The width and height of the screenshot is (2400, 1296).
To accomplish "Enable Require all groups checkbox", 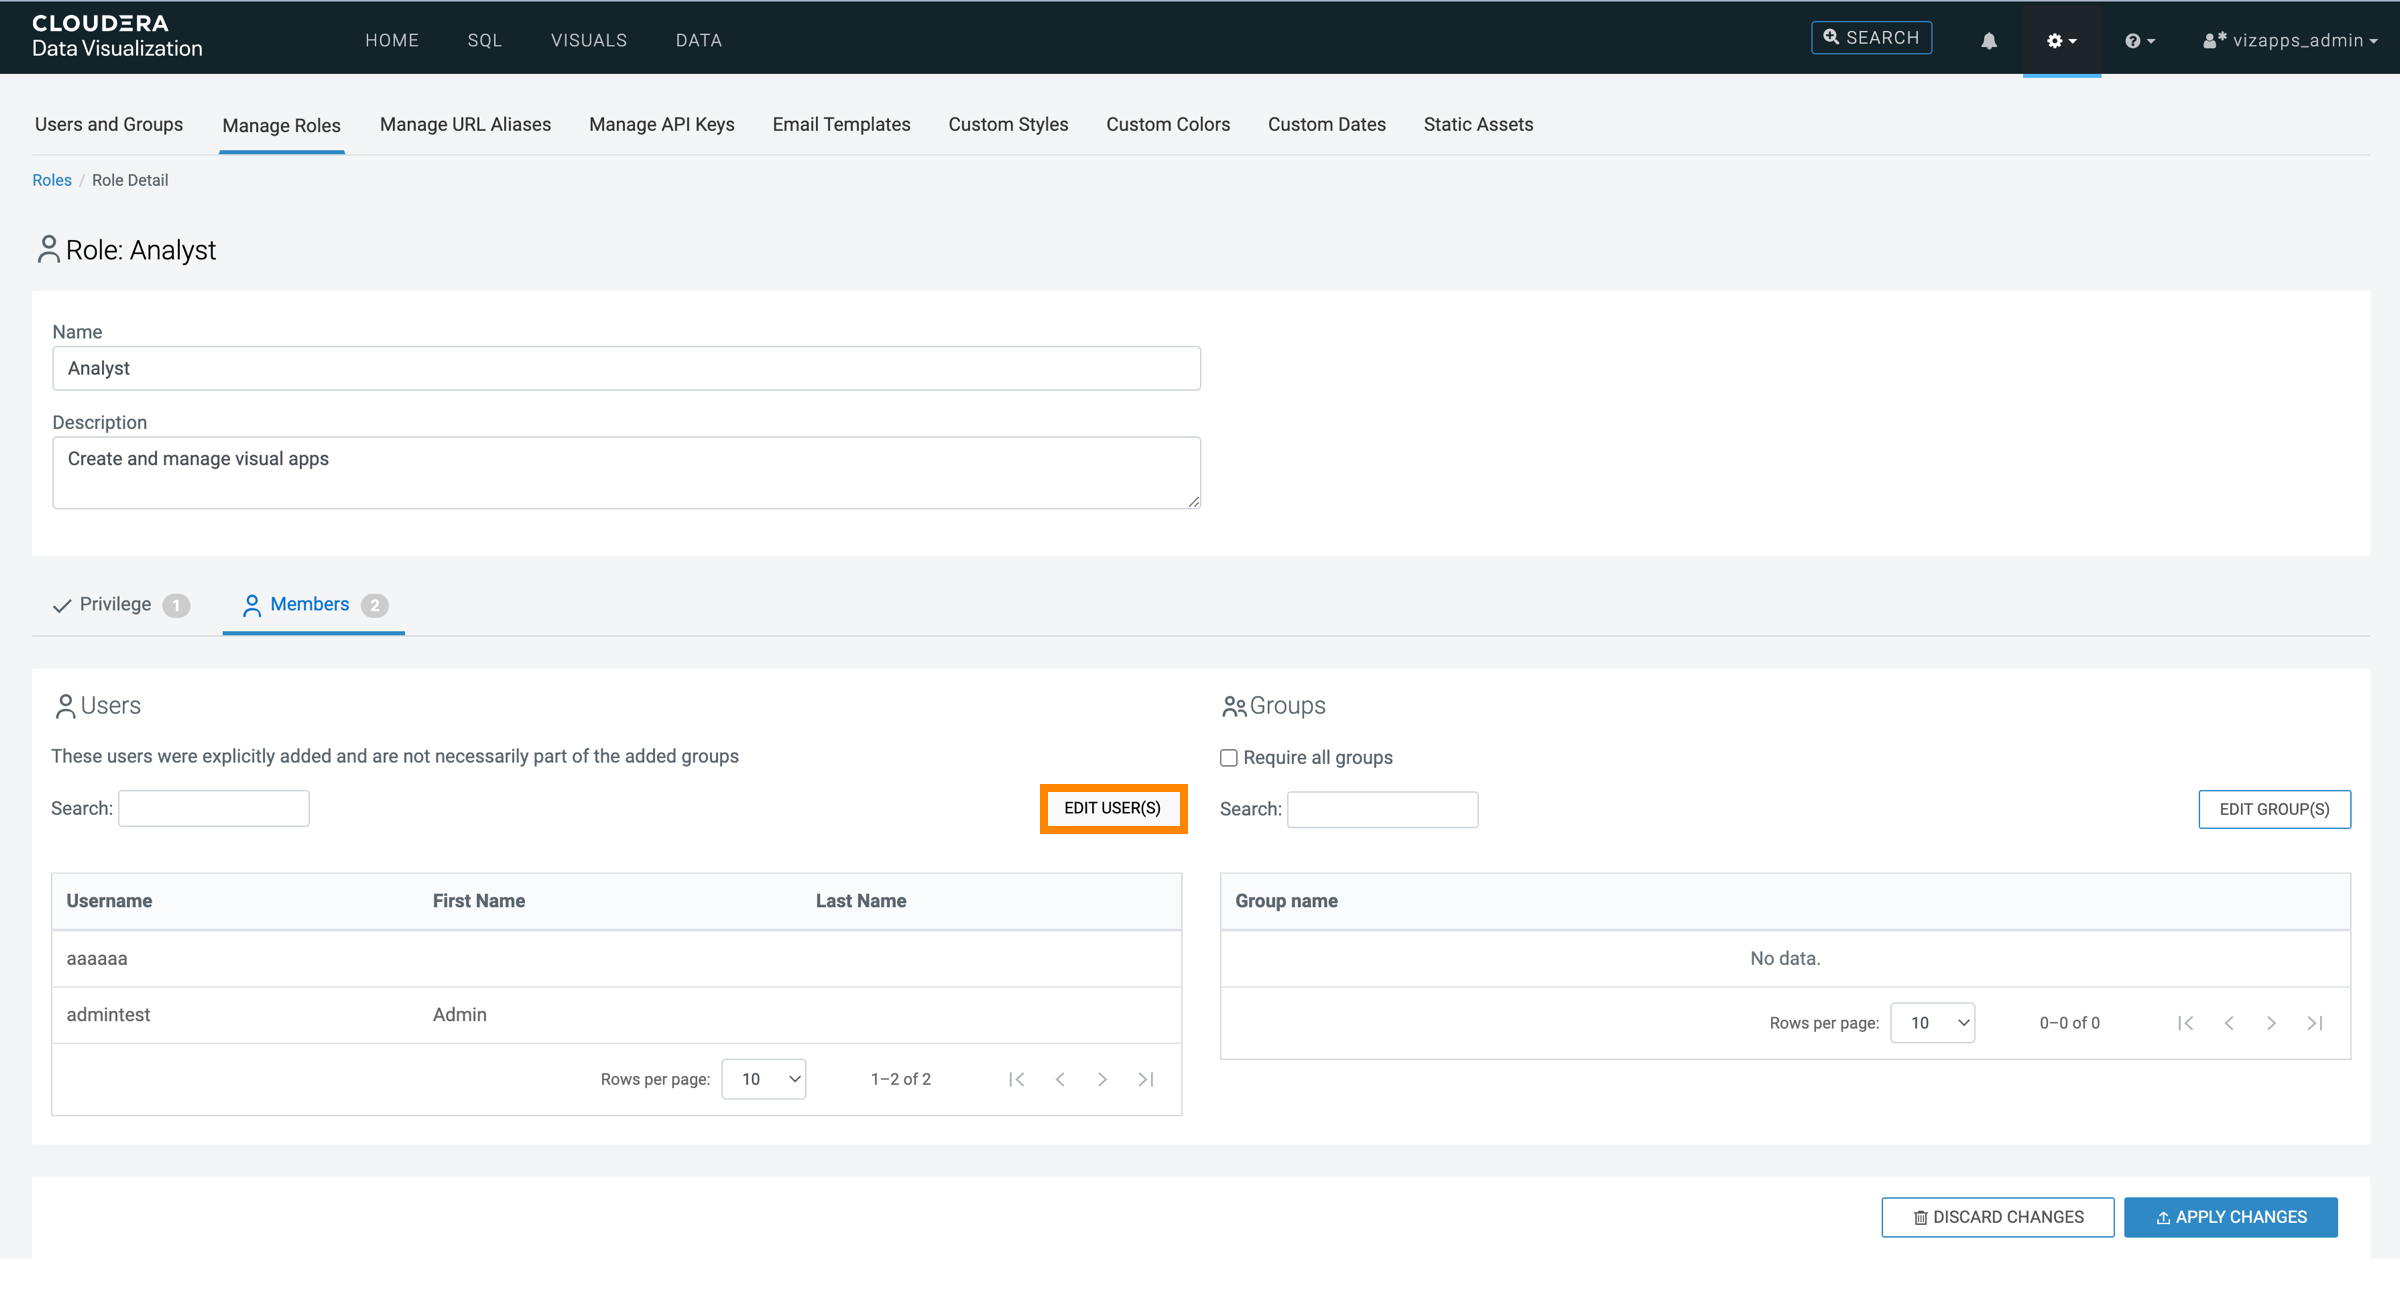I will click(1229, 758).
